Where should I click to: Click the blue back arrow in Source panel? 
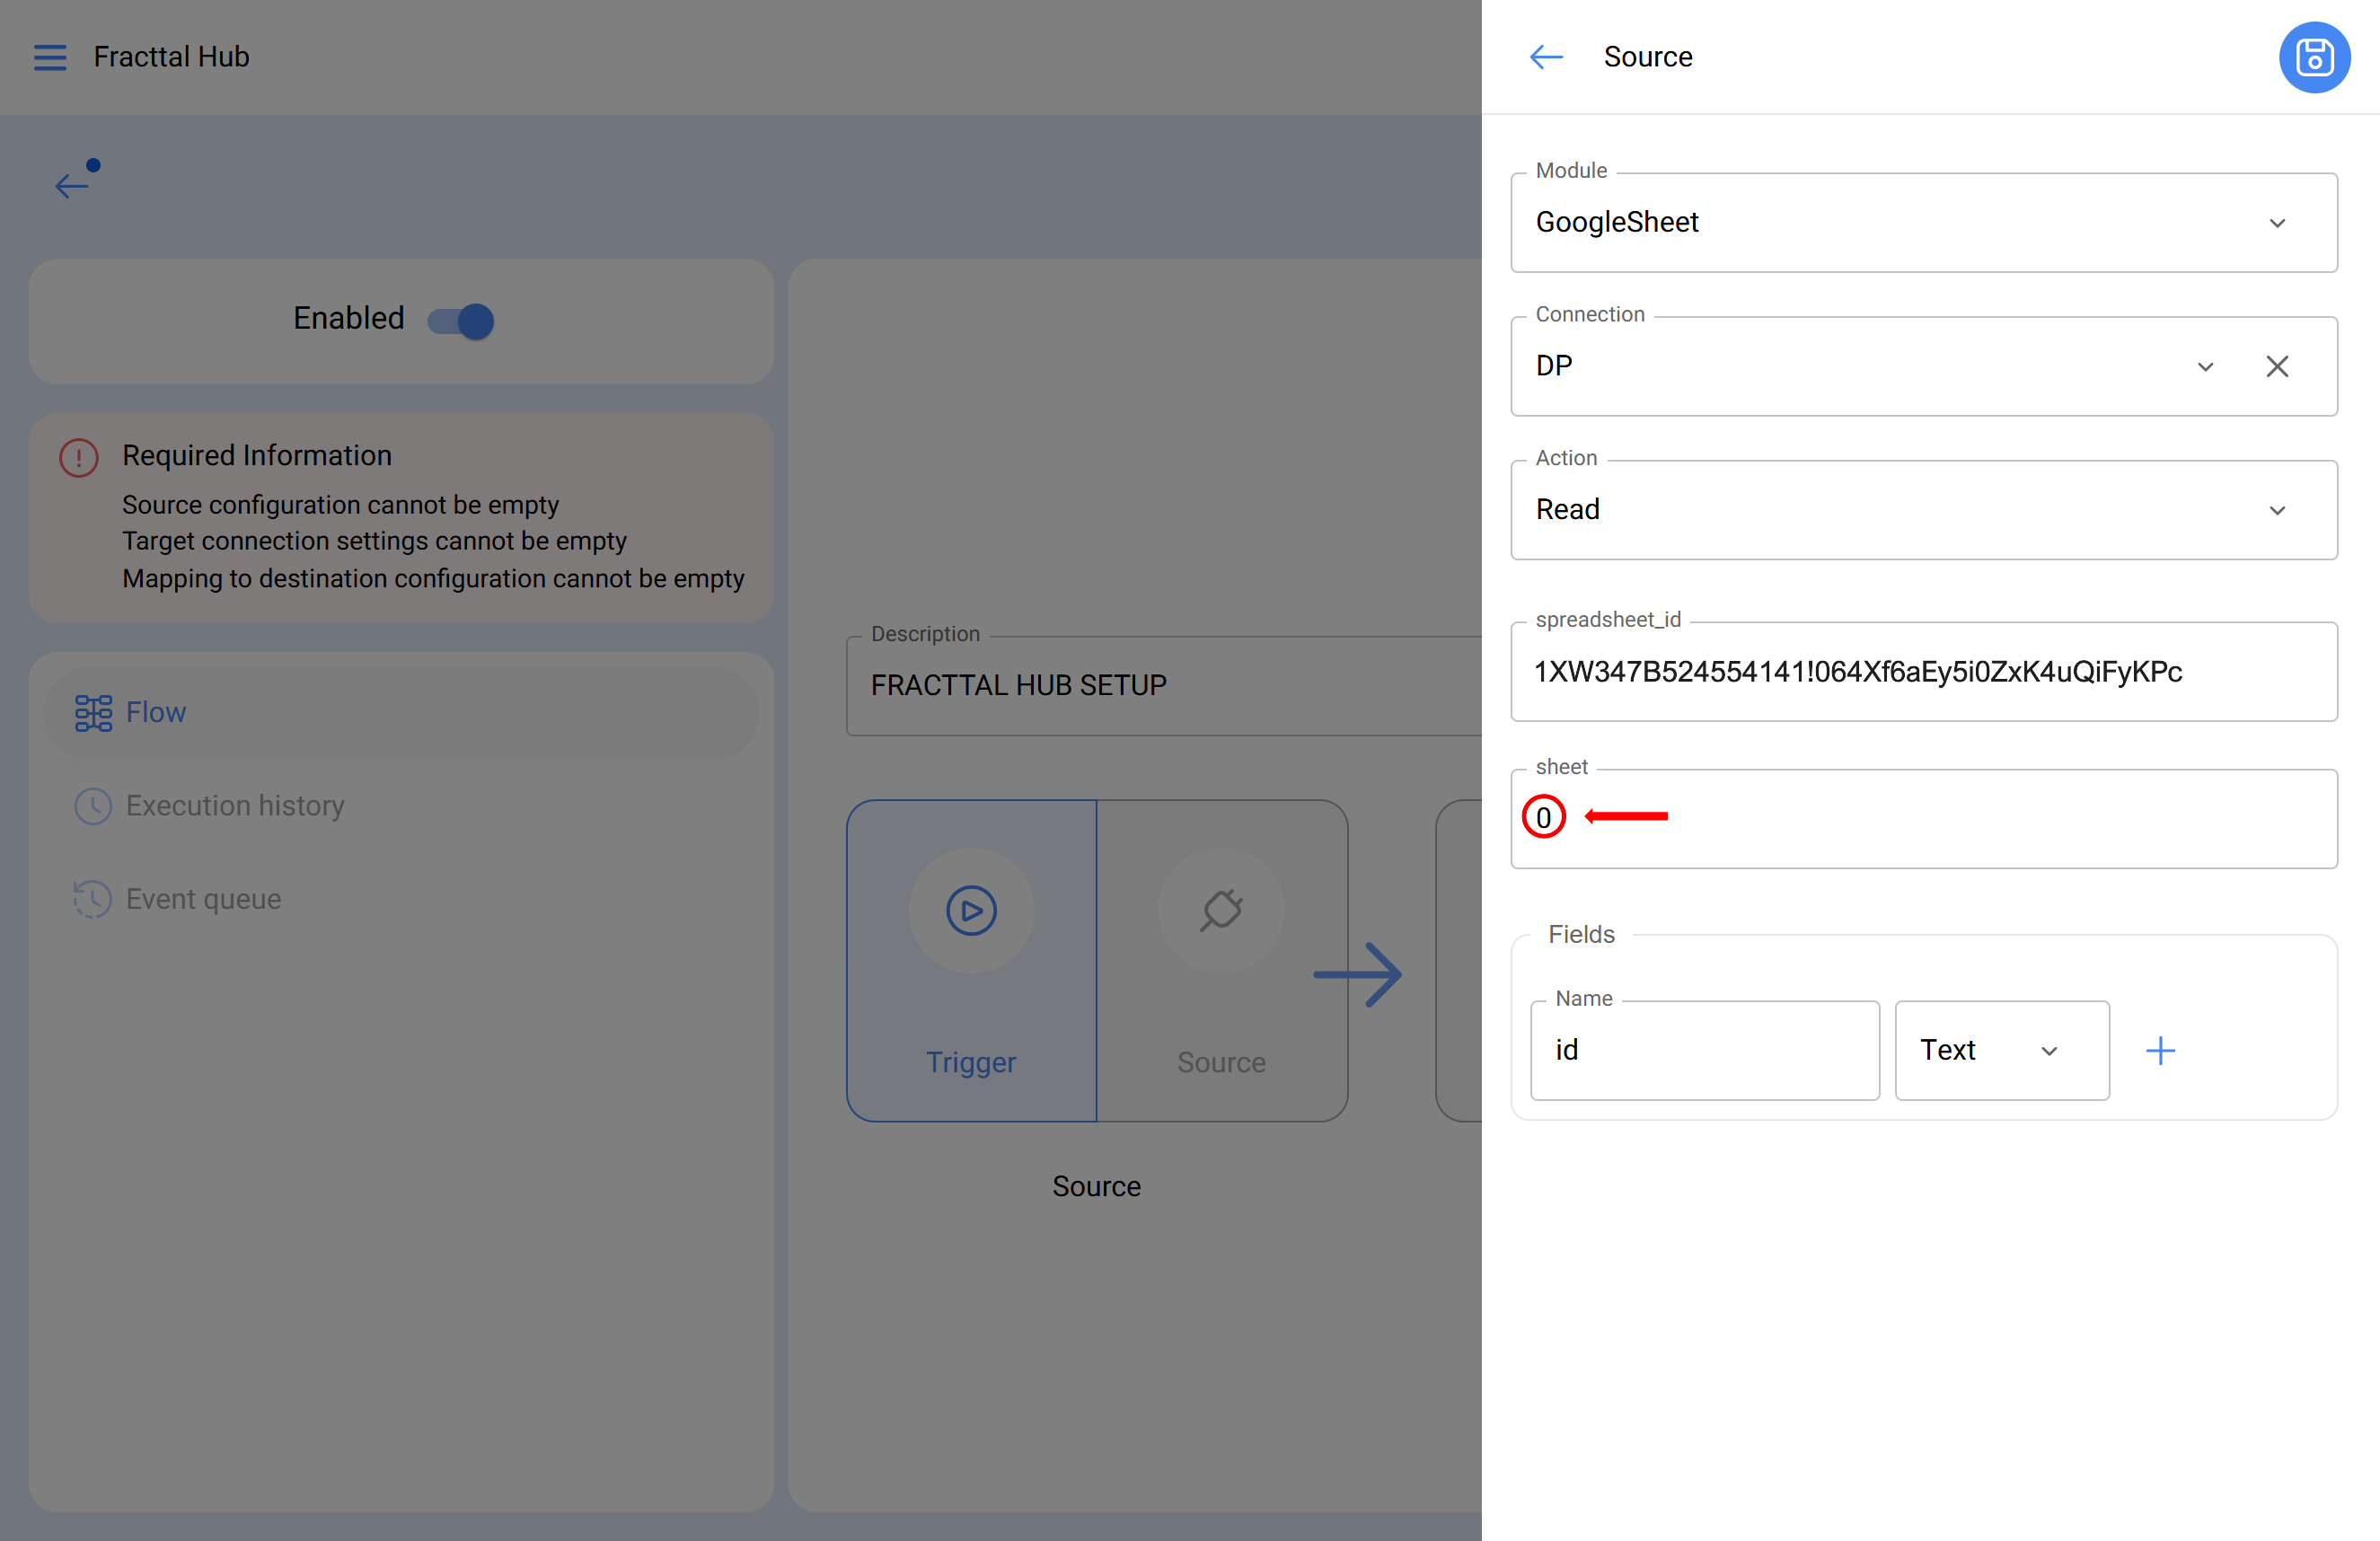[x=1545, y=57]
